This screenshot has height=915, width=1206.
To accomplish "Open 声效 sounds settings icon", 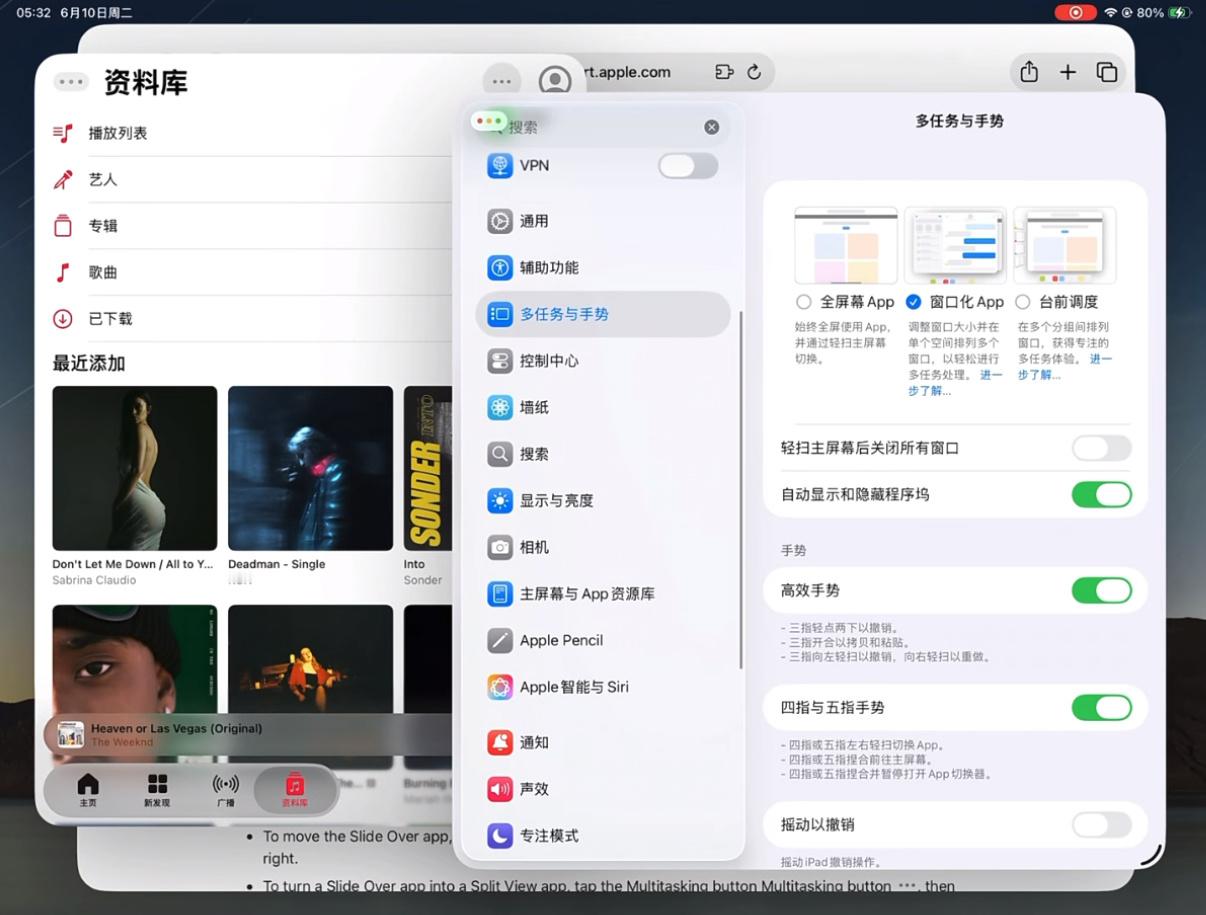I will pos(500,789).
